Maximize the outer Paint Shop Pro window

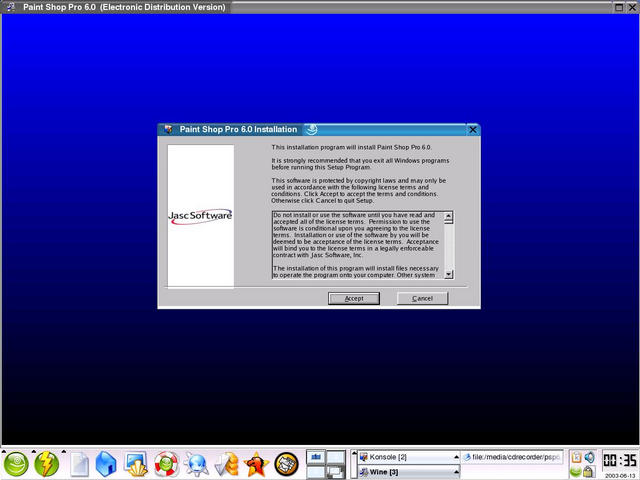coord(619,7)
